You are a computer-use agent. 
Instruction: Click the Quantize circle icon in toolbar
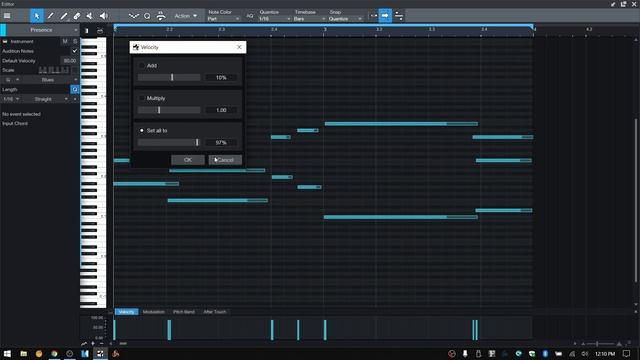pyautogui.click(x=147, y=16)
